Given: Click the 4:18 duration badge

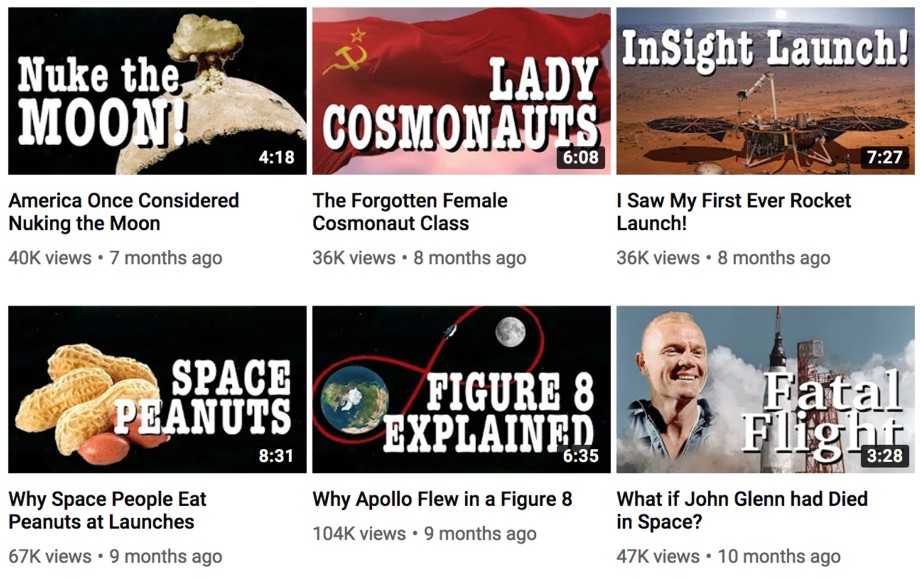Looking at the screenshot, I should coord(276,157).
